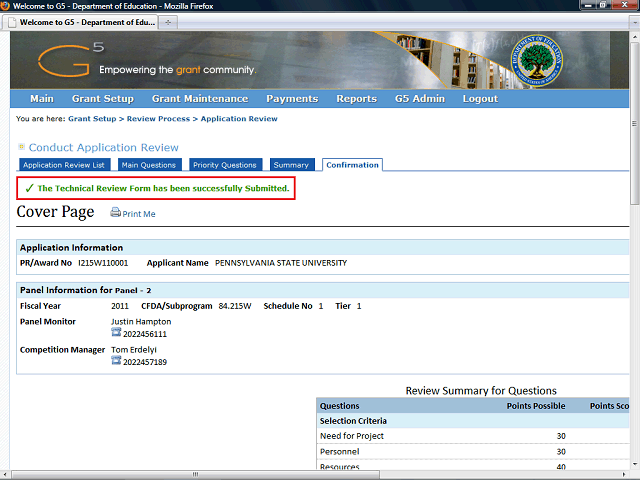This screenshot has width=640, height=480.
Task: Click the Firefox icon in the title bar
Action: [x=7, y=6]
